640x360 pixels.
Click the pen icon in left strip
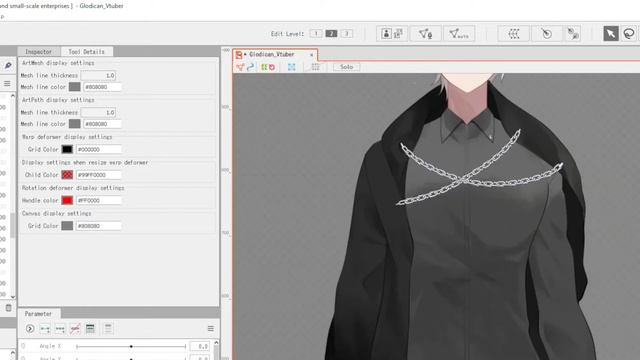coord(8,65)
